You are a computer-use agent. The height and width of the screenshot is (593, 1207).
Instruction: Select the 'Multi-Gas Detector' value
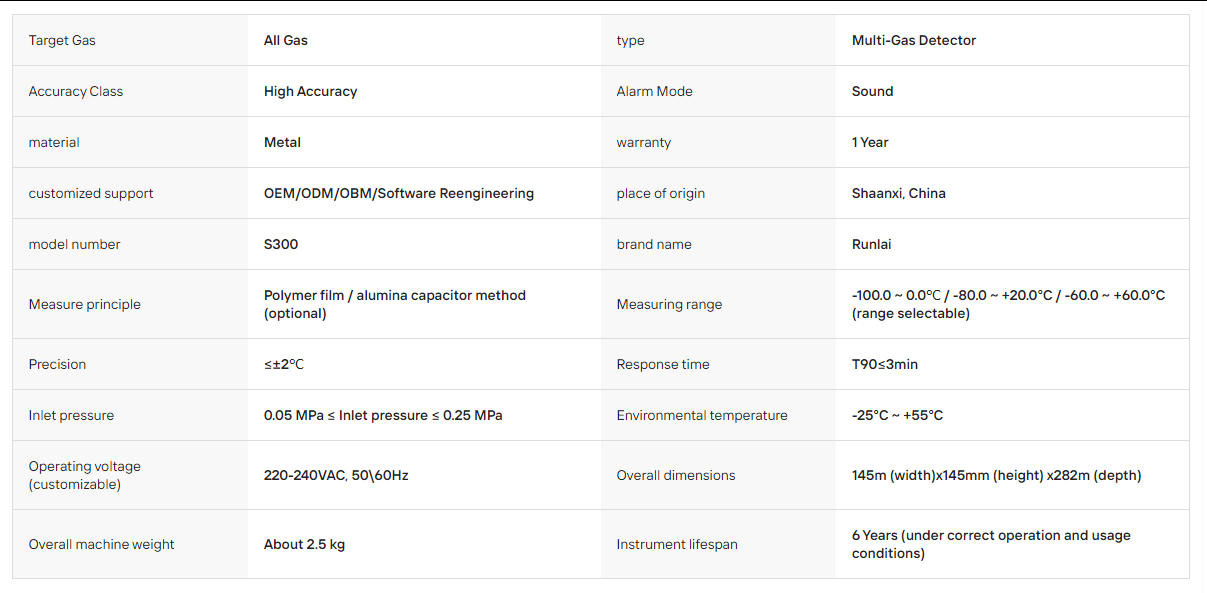click(914, 41)
